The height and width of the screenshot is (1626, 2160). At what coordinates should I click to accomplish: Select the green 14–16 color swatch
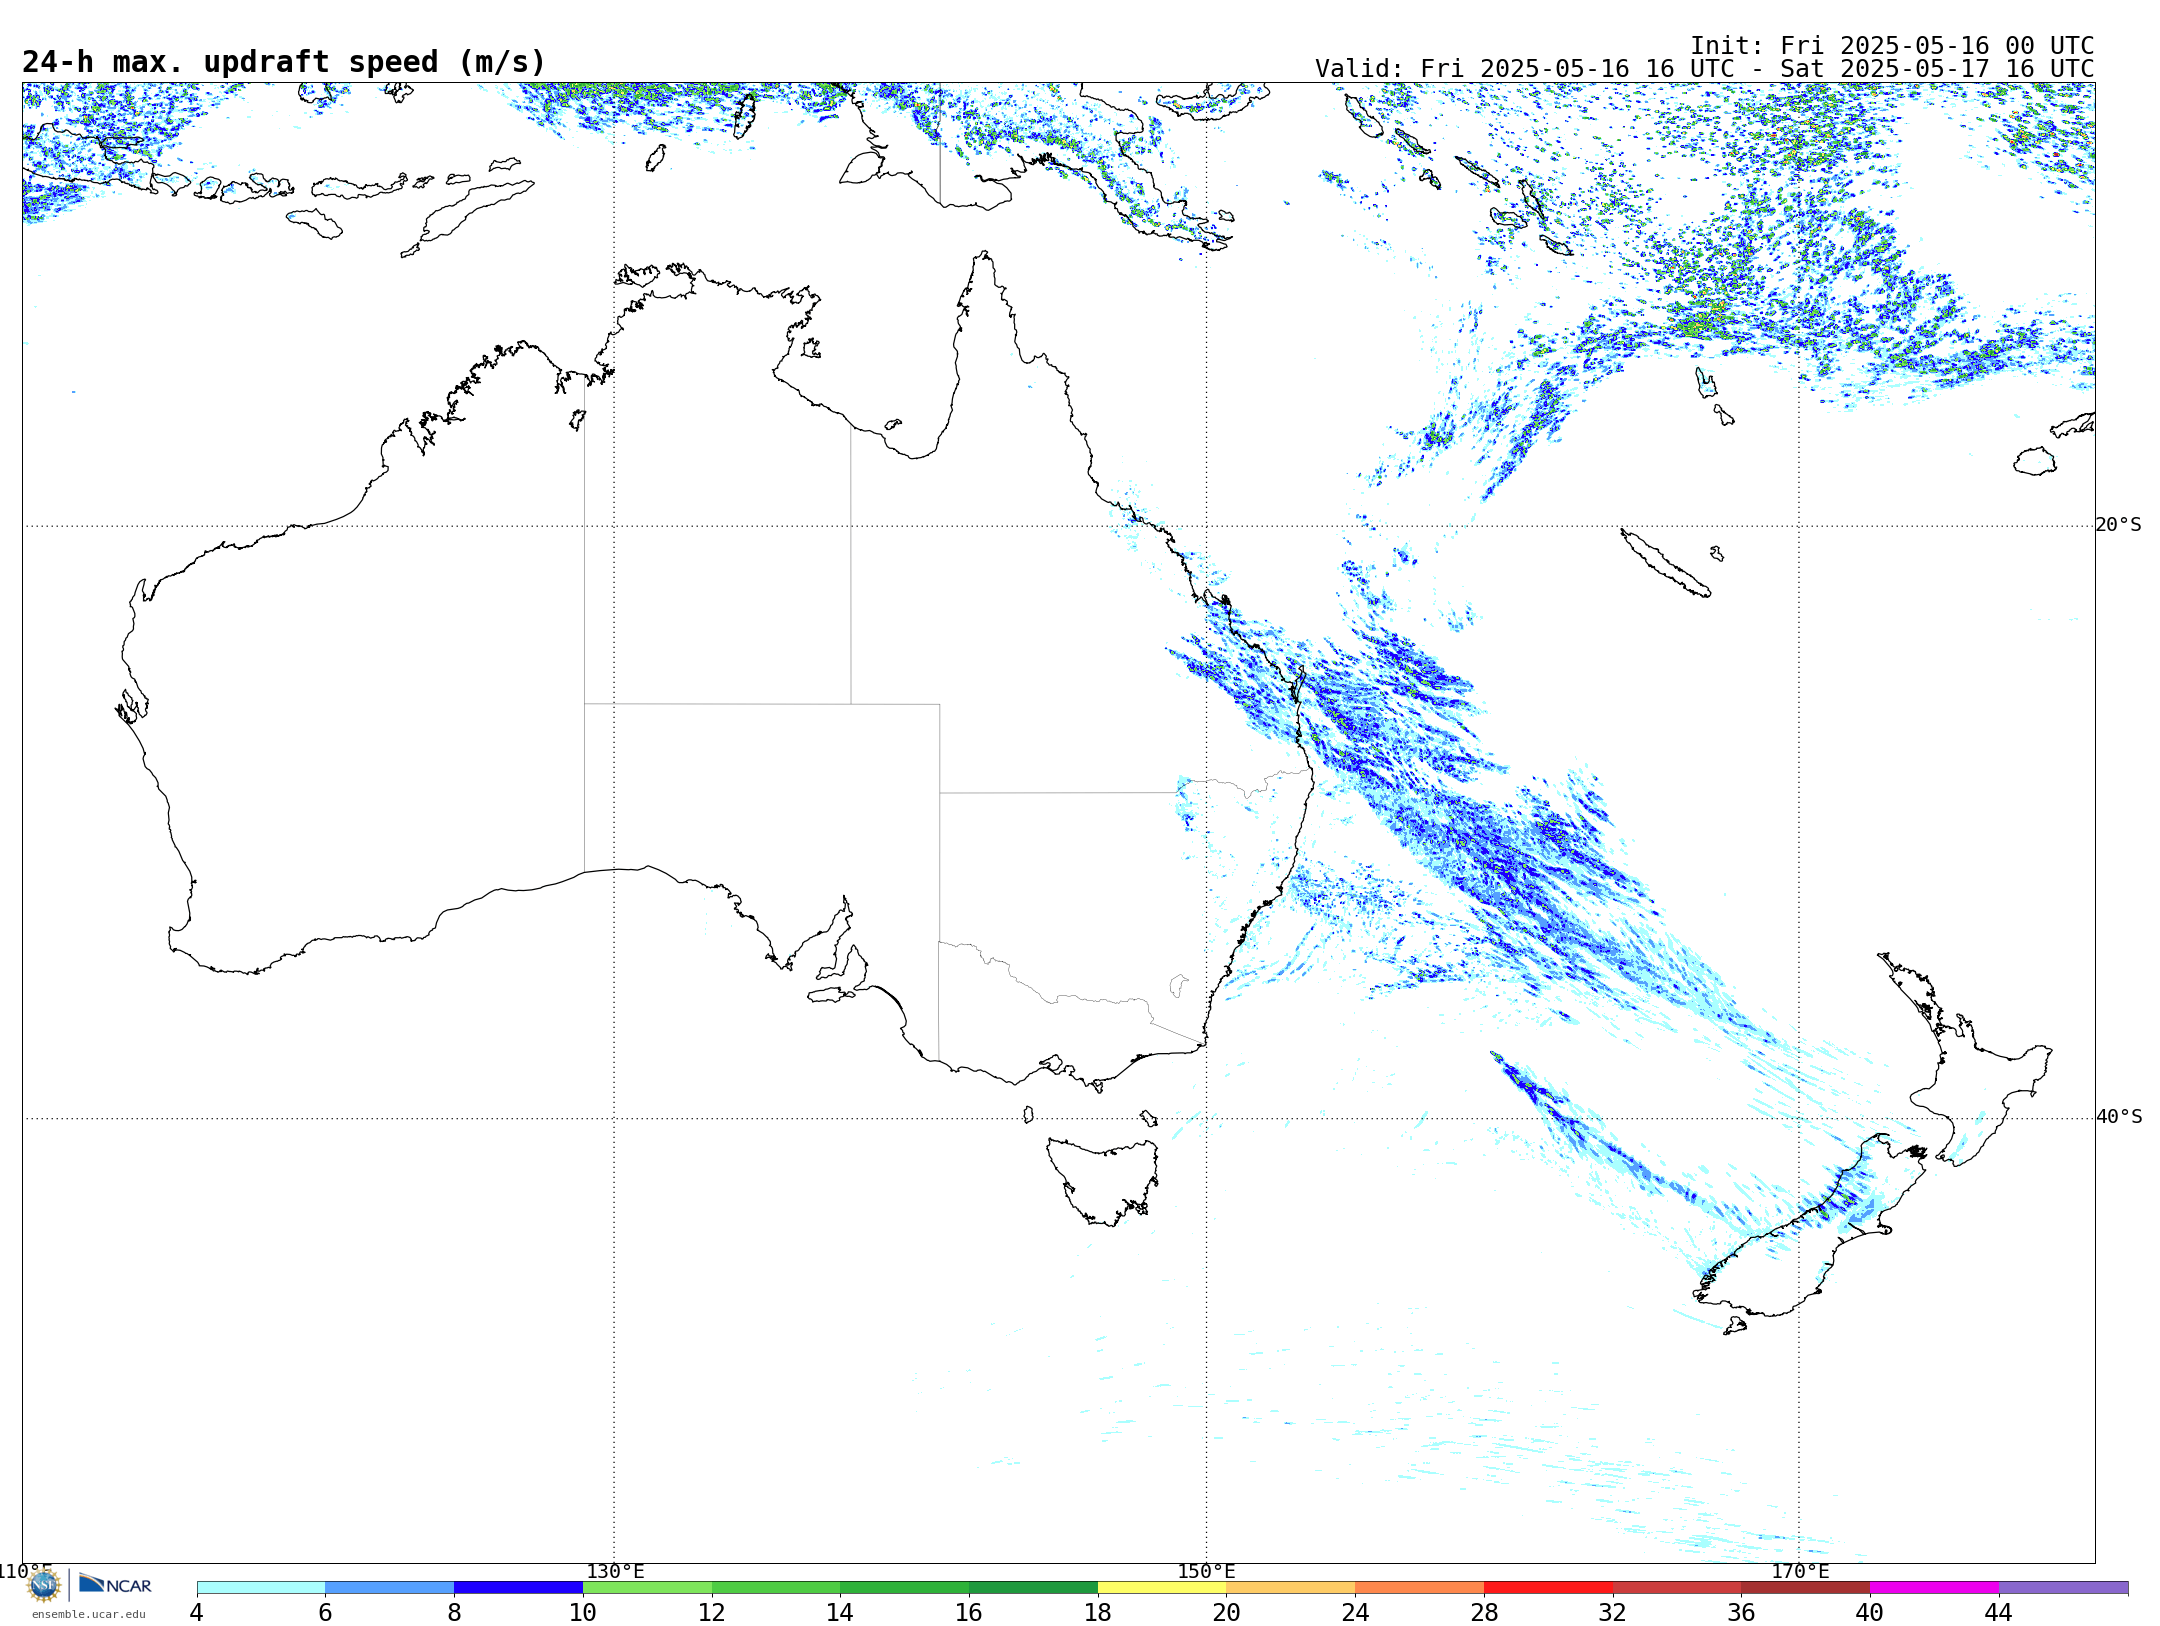[905, 1587]
